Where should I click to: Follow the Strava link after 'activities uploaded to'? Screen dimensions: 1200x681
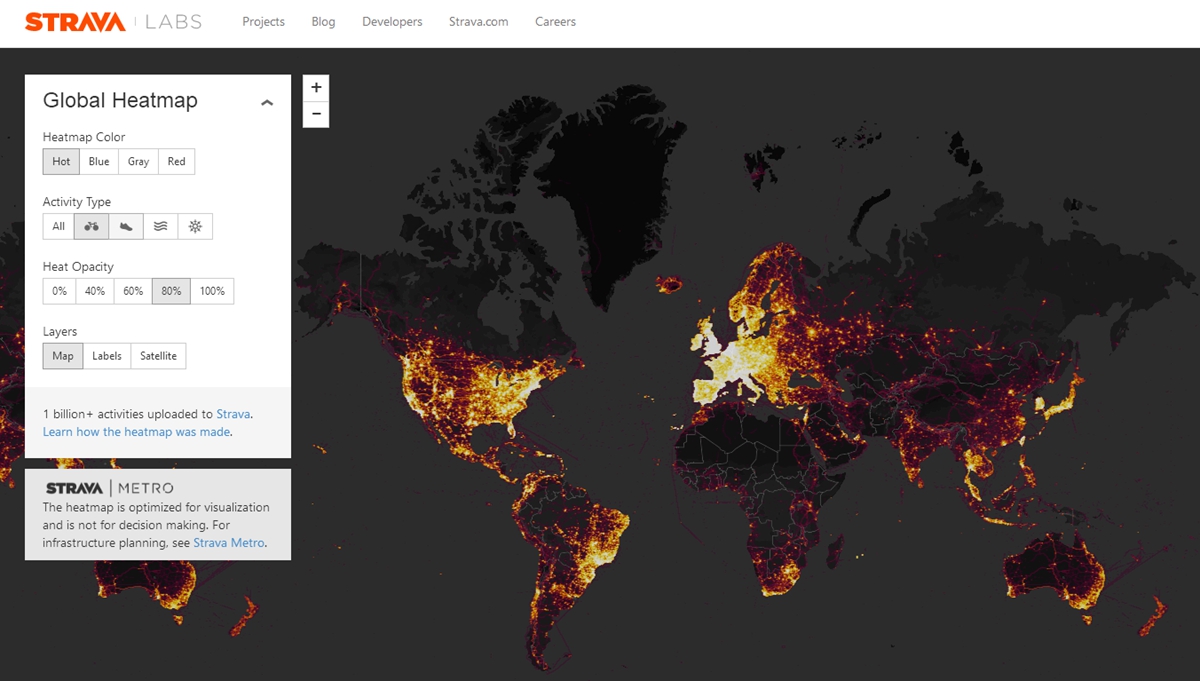coord(234,414)
